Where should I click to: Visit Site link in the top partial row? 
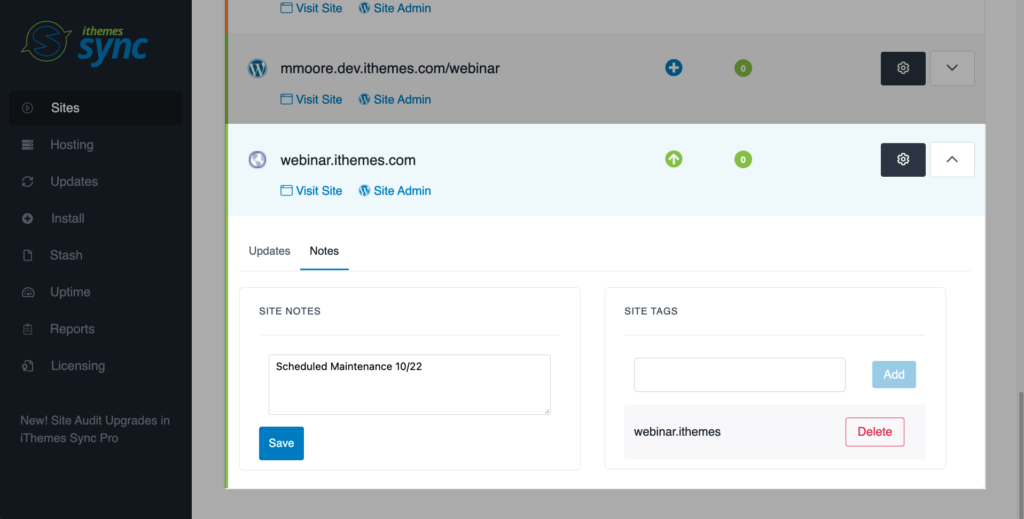point(311,8)
